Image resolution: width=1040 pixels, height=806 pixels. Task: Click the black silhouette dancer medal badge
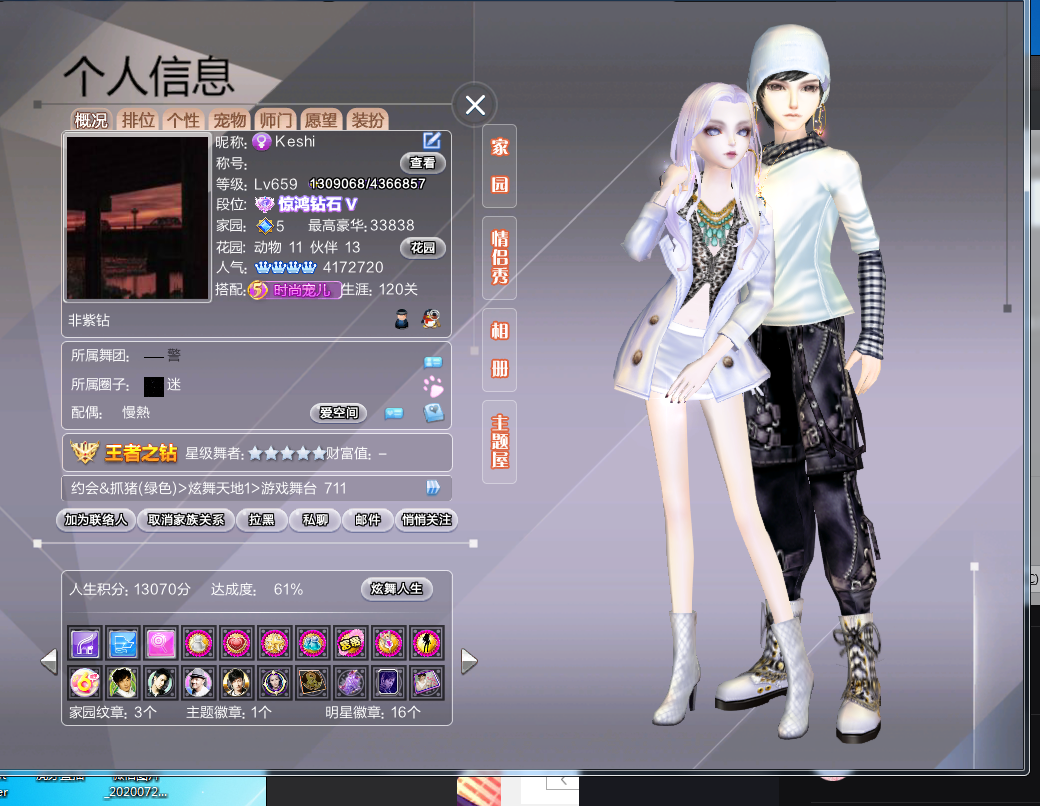426,643
